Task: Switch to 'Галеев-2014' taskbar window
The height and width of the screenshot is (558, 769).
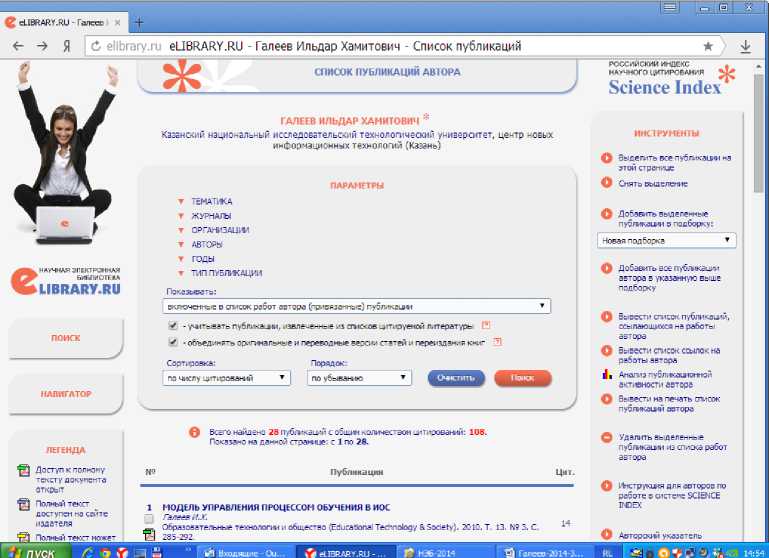Action: point(546,553)
